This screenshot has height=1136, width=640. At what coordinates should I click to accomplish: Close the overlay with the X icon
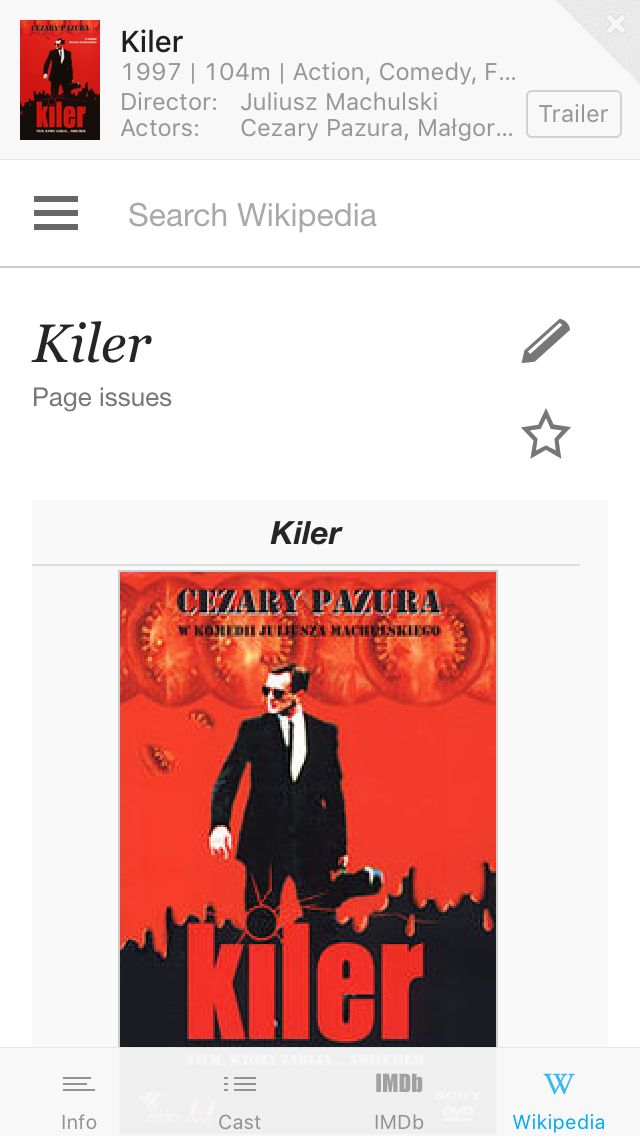[x=616, y=24]
